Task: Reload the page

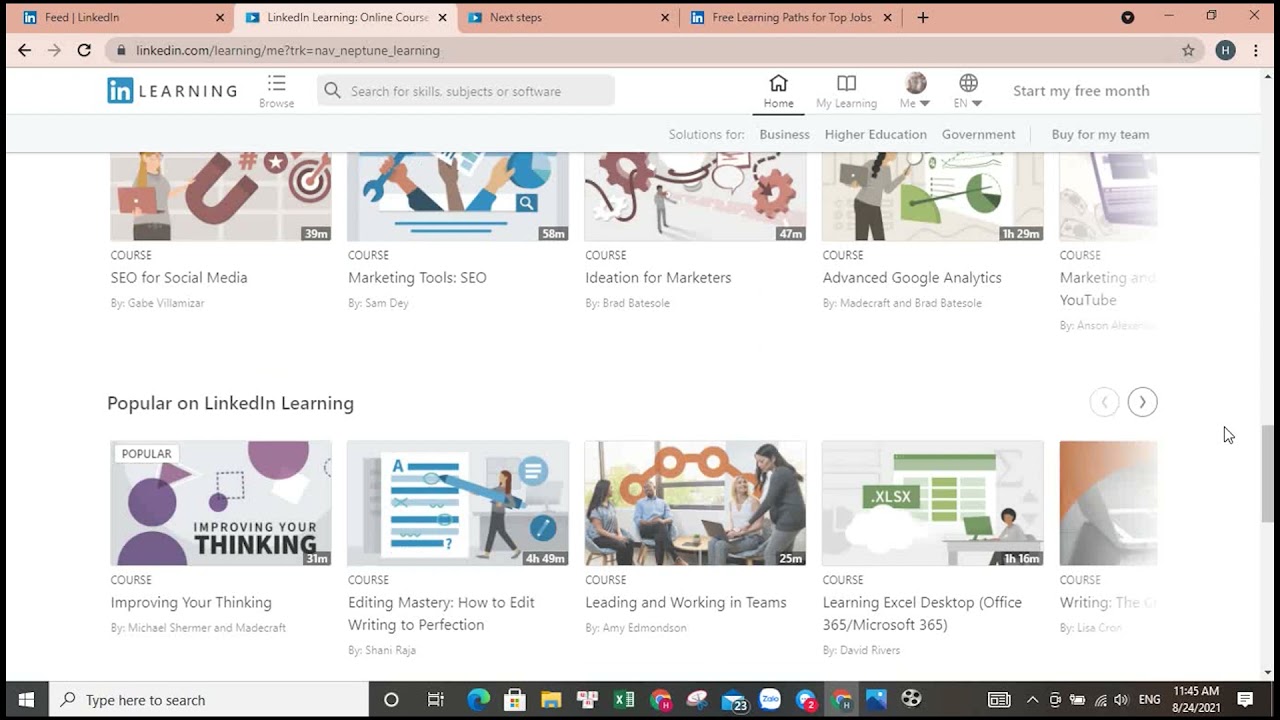Action: 84,50
